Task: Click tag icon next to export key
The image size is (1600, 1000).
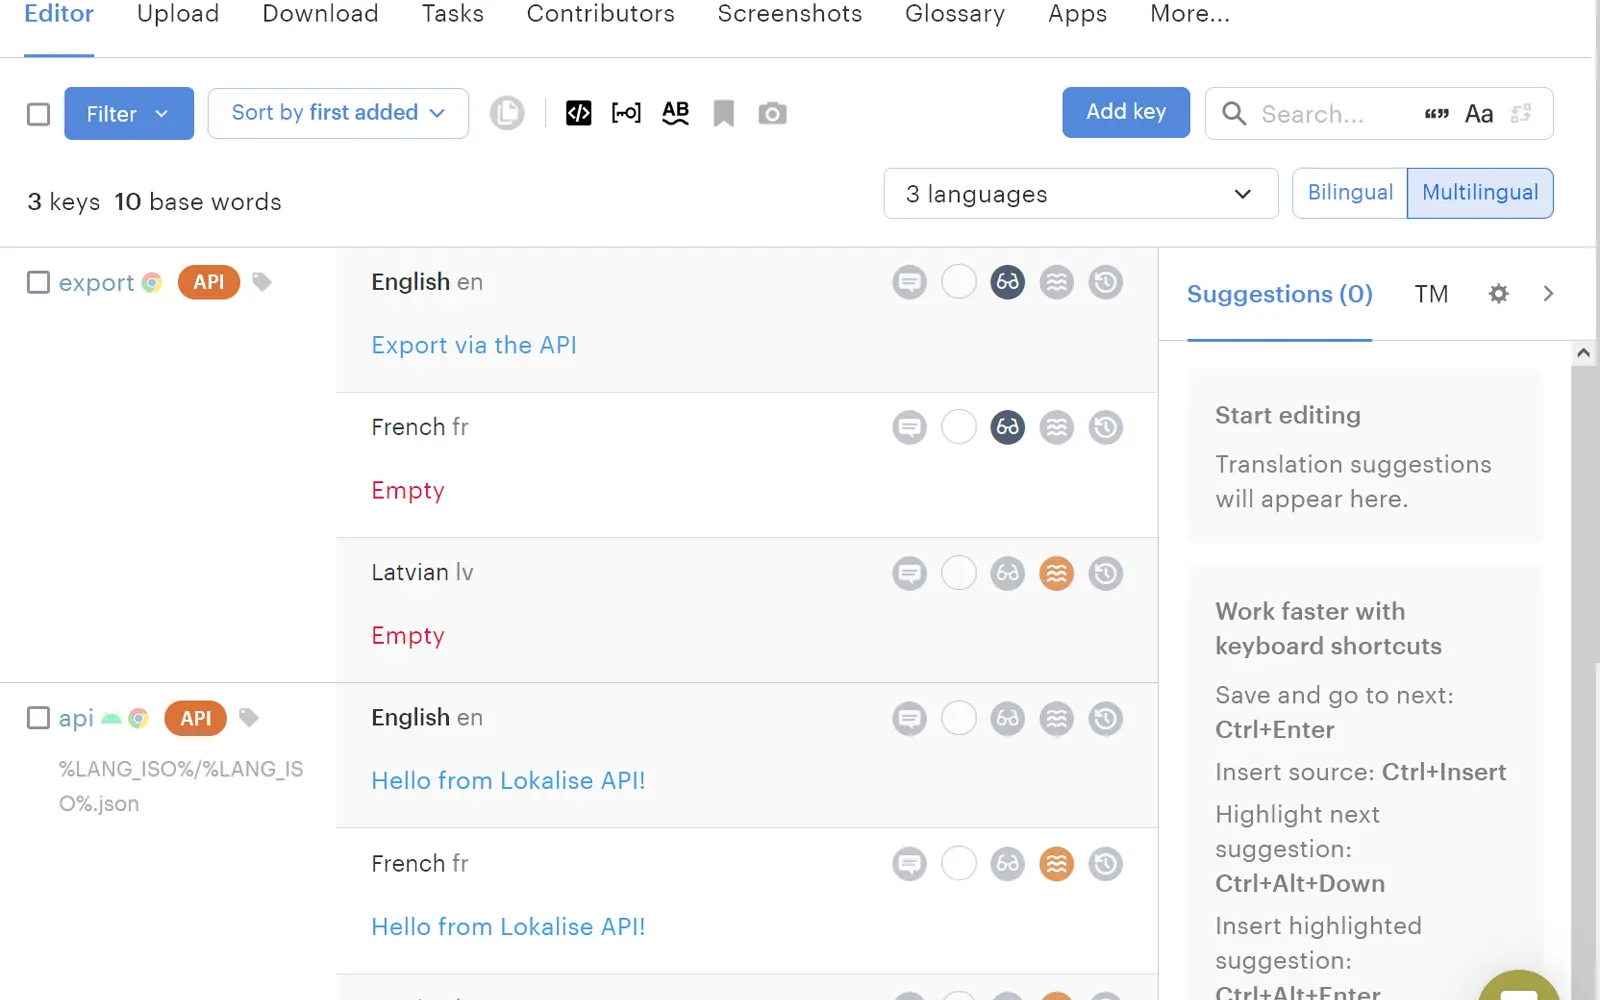Action: pyautogui.click(x=262, y=282)
